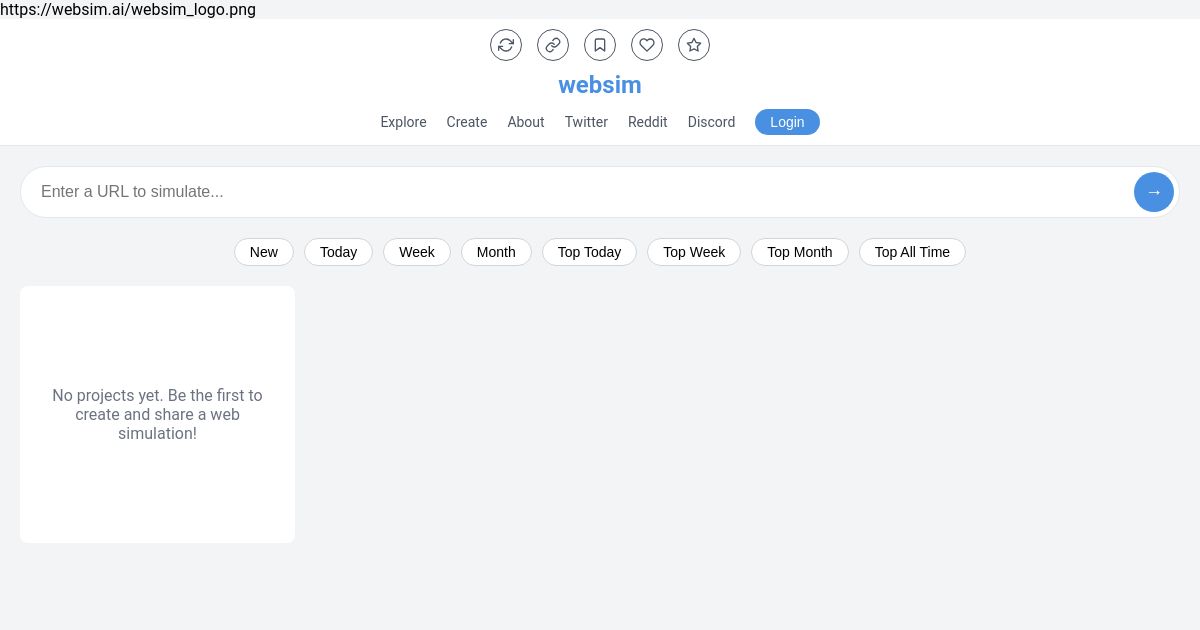Select the Top Month filter
Viewport: 1200px width, 630px height.
pos(800,252)
